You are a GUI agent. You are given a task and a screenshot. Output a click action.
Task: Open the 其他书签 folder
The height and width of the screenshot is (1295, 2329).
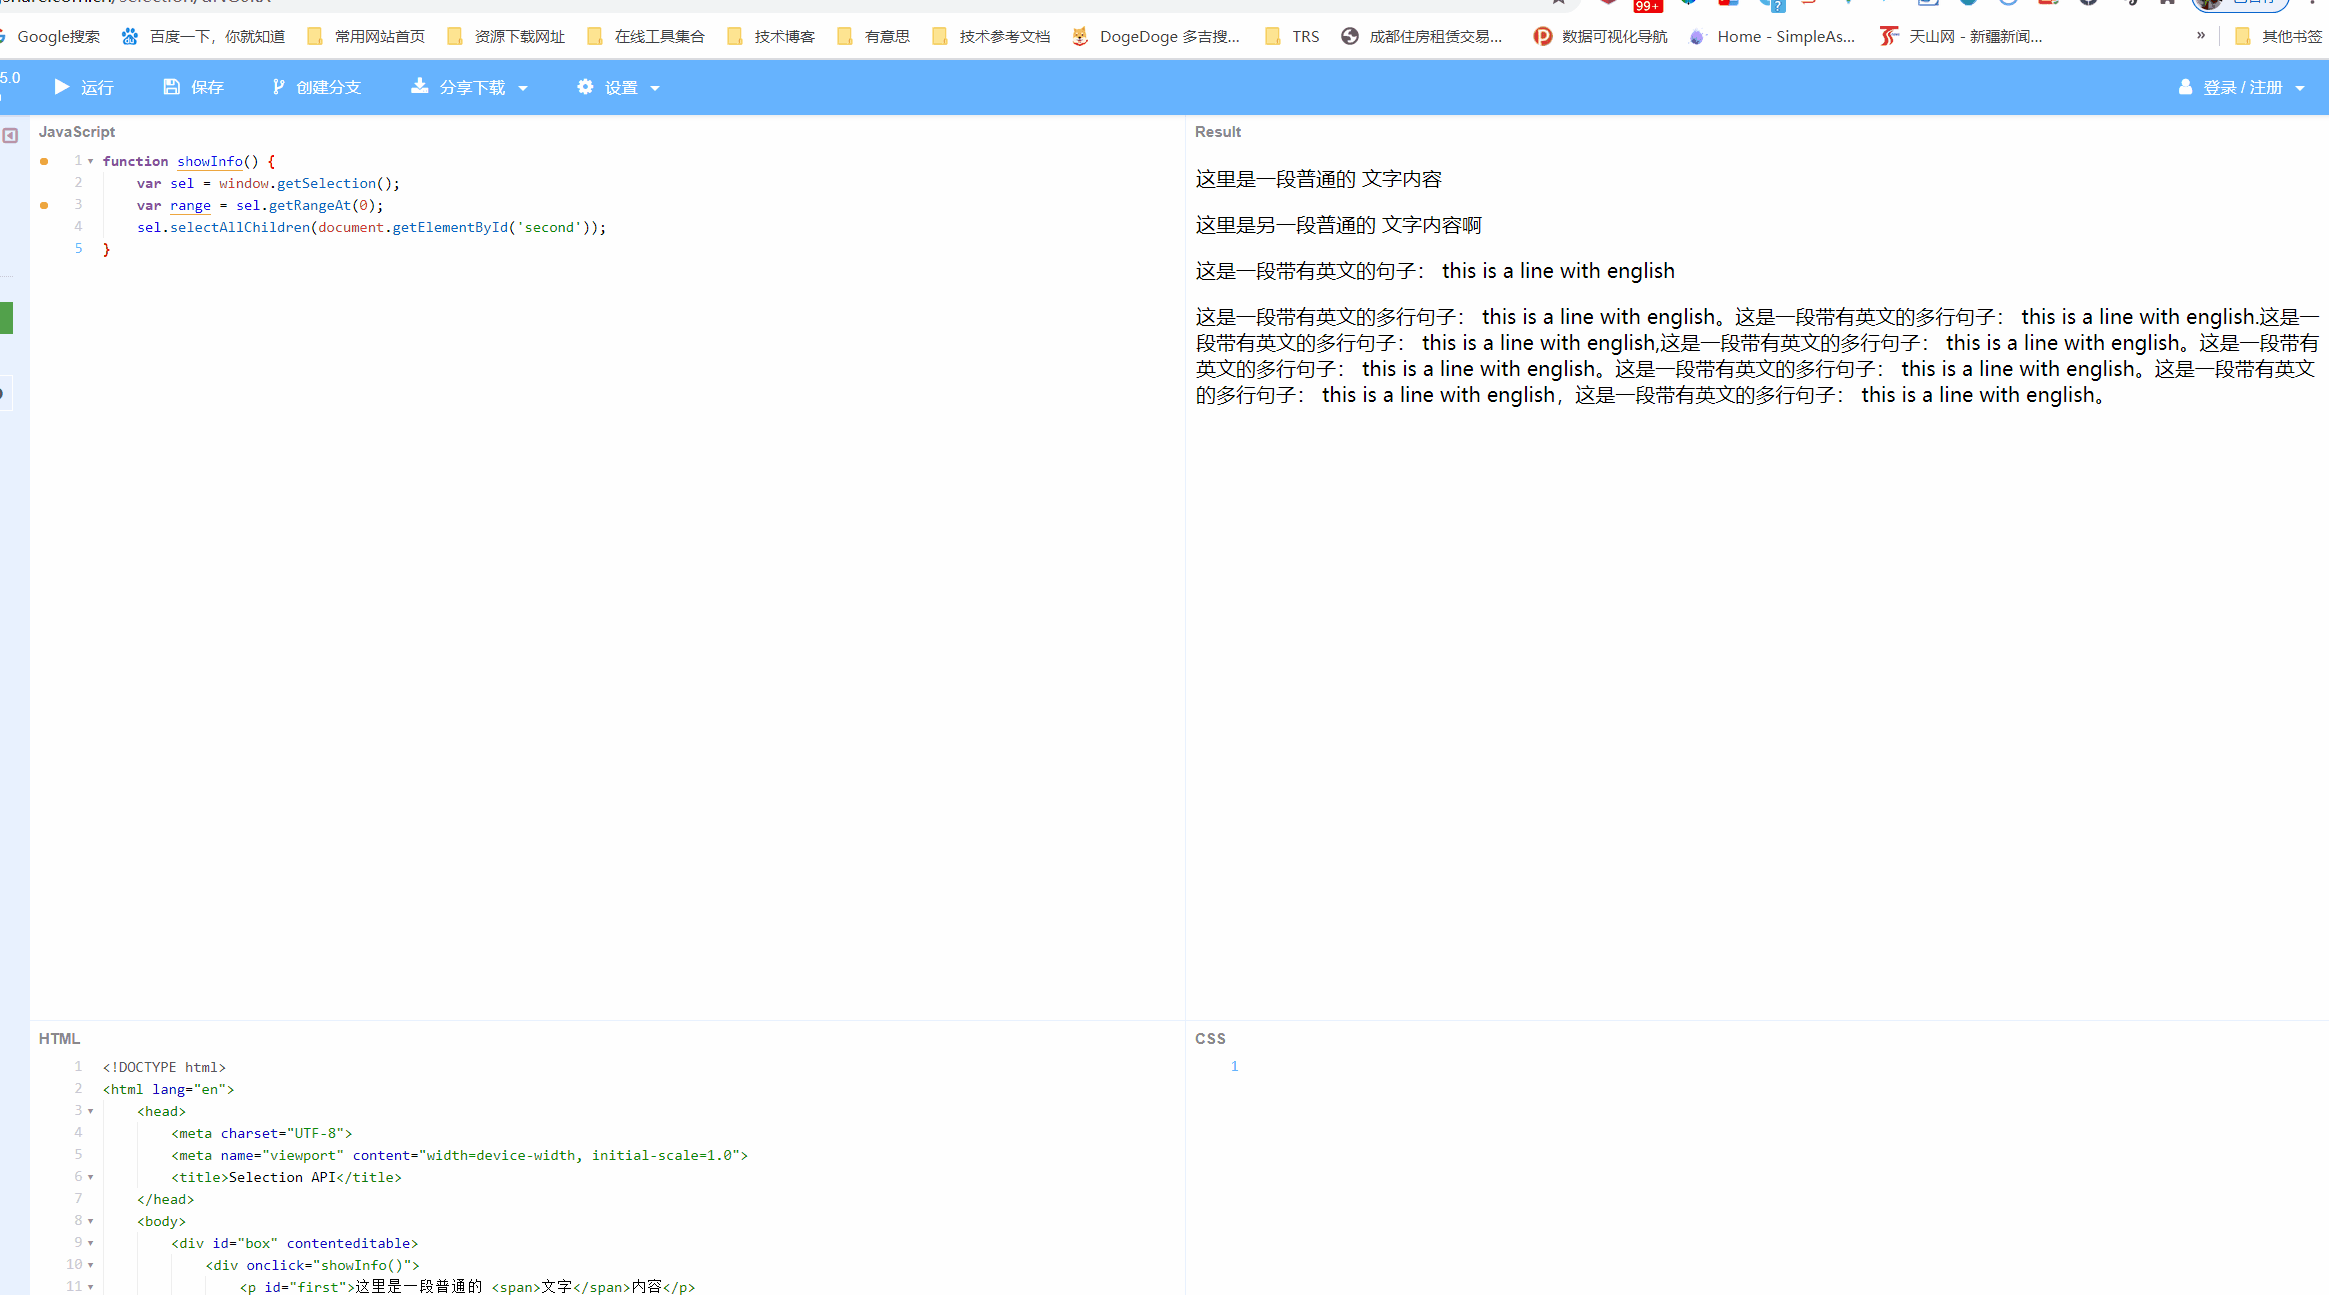click(2279, 37)
